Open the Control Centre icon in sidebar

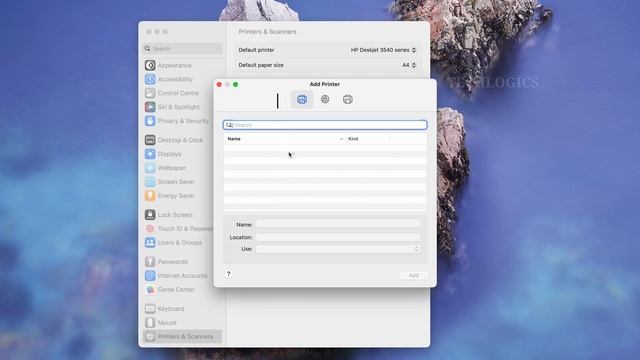(x=150, y=93)
